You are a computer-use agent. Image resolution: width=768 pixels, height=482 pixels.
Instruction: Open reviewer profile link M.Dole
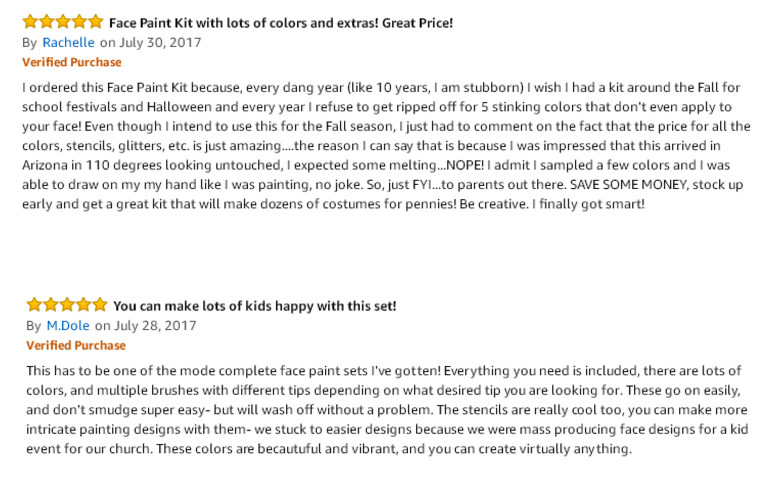tap(68, 326)
